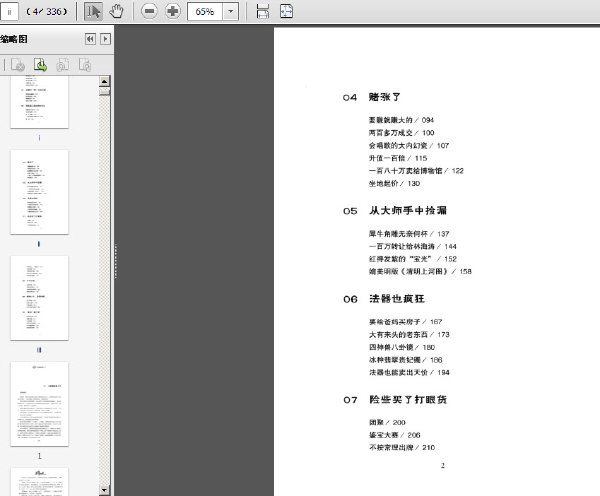The height and width of the screenshot is (496, 600).
Task: Collapse the thumbnail panel with double-arrow button
Action: pyautogui.click(x=90, y=39)
